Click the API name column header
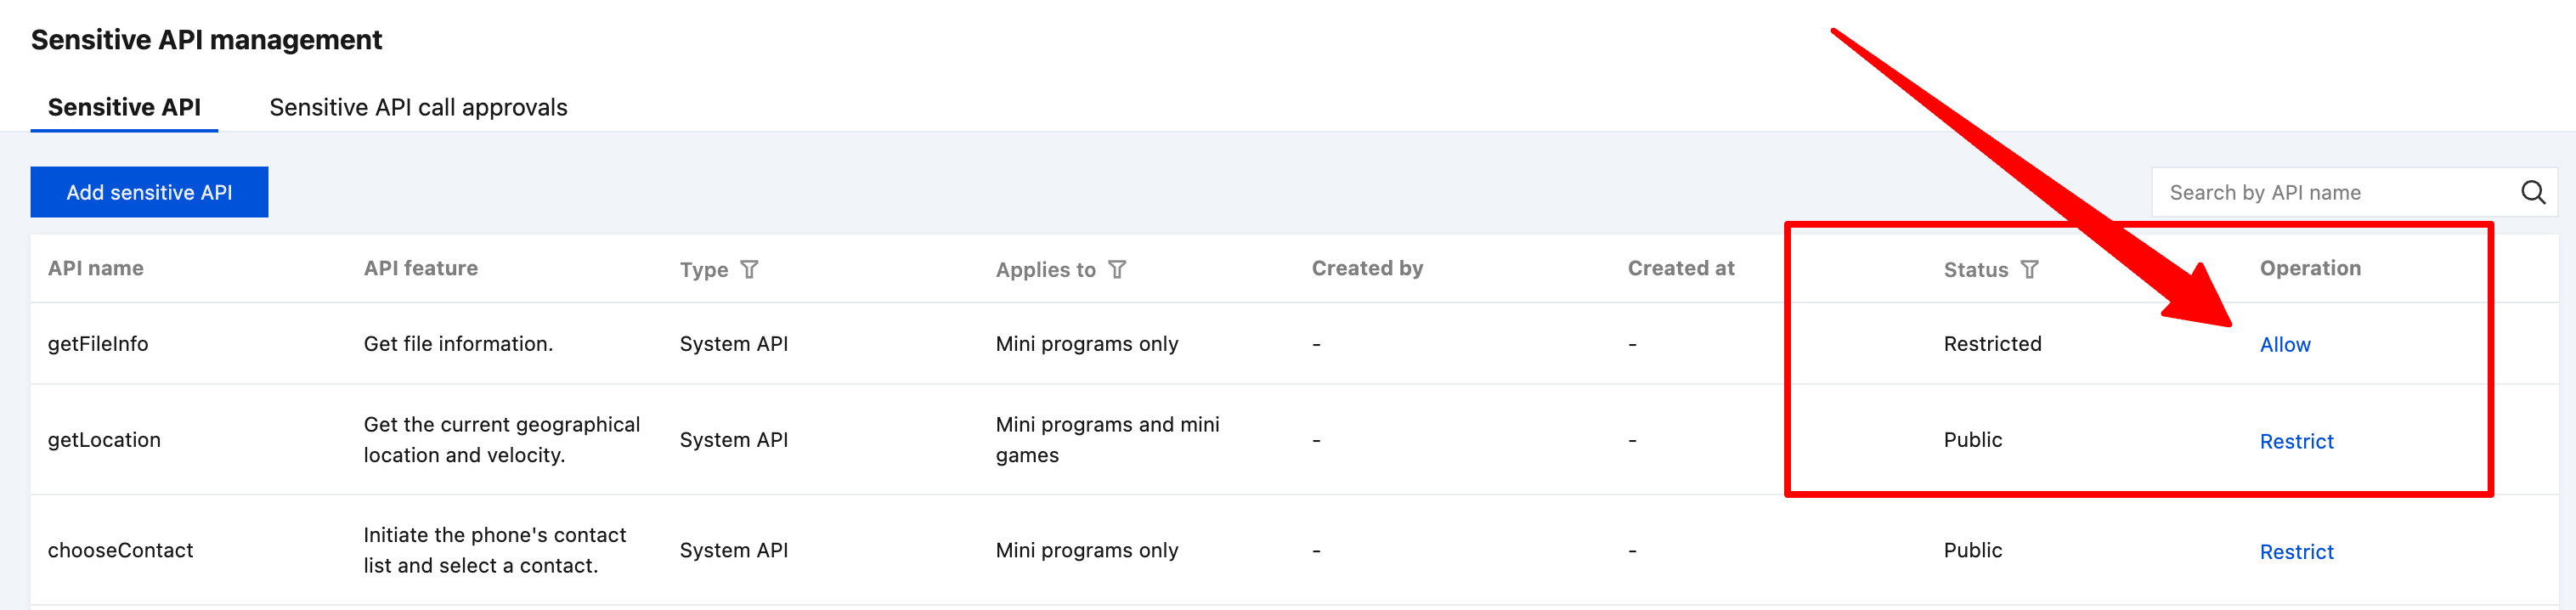The height and width of the screenshot is (610, 2576). (x=96, y=268)
